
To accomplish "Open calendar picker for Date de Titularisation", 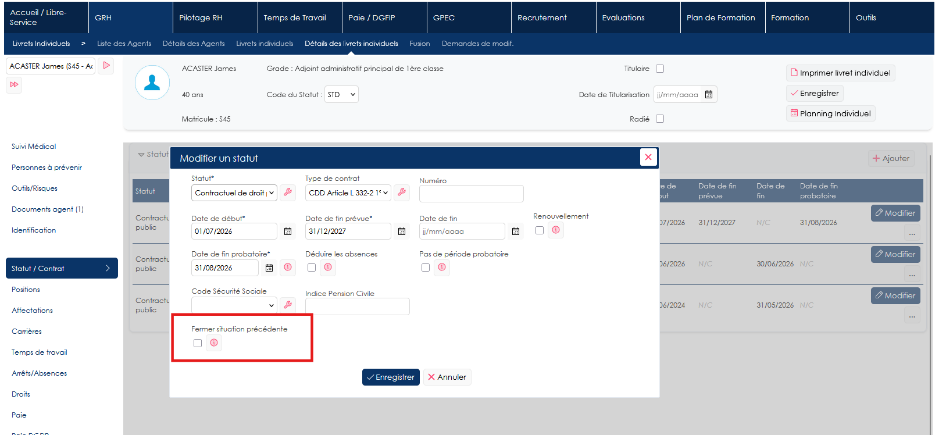I will click(x=709, y=94).
